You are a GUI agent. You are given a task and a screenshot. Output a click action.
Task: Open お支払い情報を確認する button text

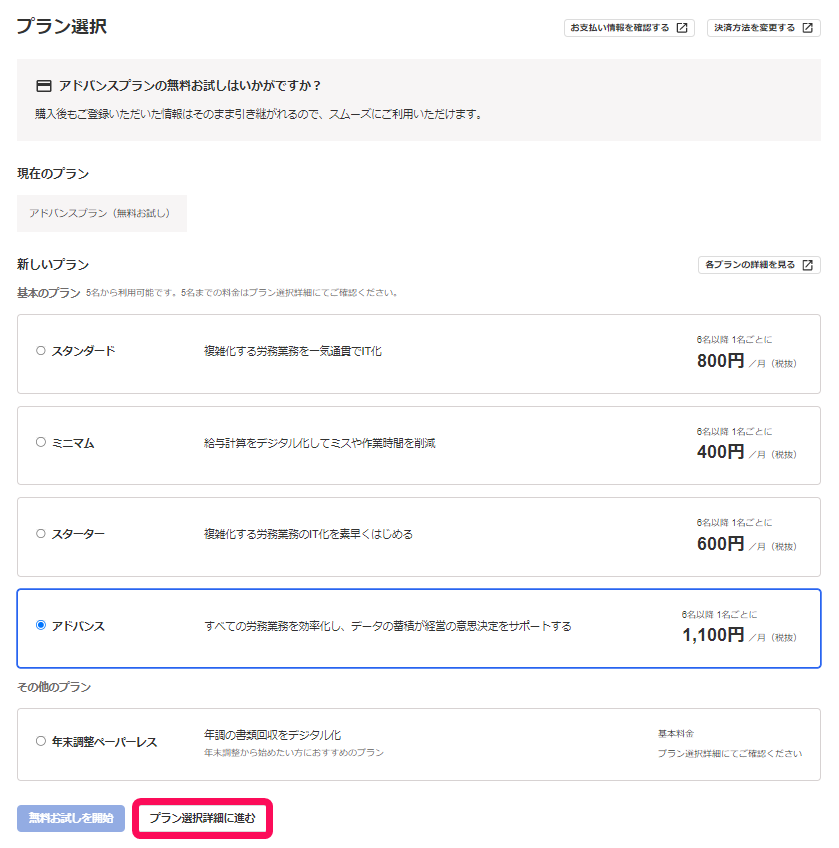click(619, 28)
